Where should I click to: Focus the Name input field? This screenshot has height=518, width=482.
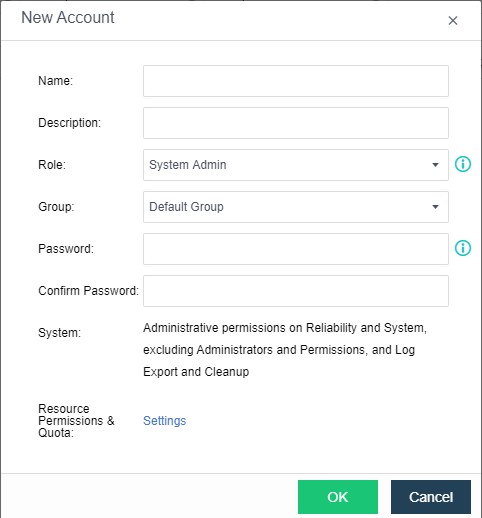click(296, 81)
